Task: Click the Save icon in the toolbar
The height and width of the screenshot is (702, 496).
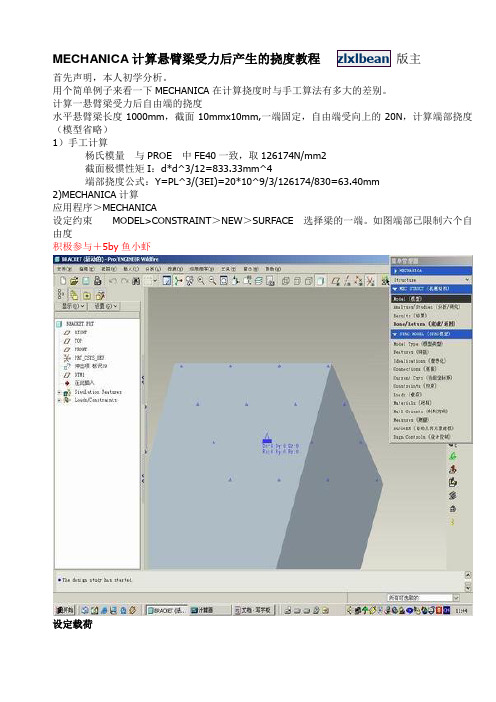Action: click(86, 281)
